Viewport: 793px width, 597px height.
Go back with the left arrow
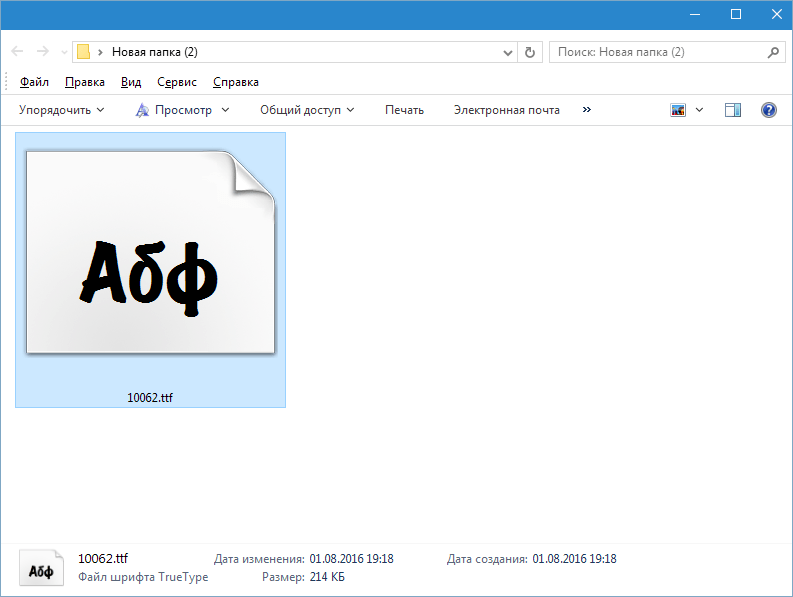click(17, 51)
